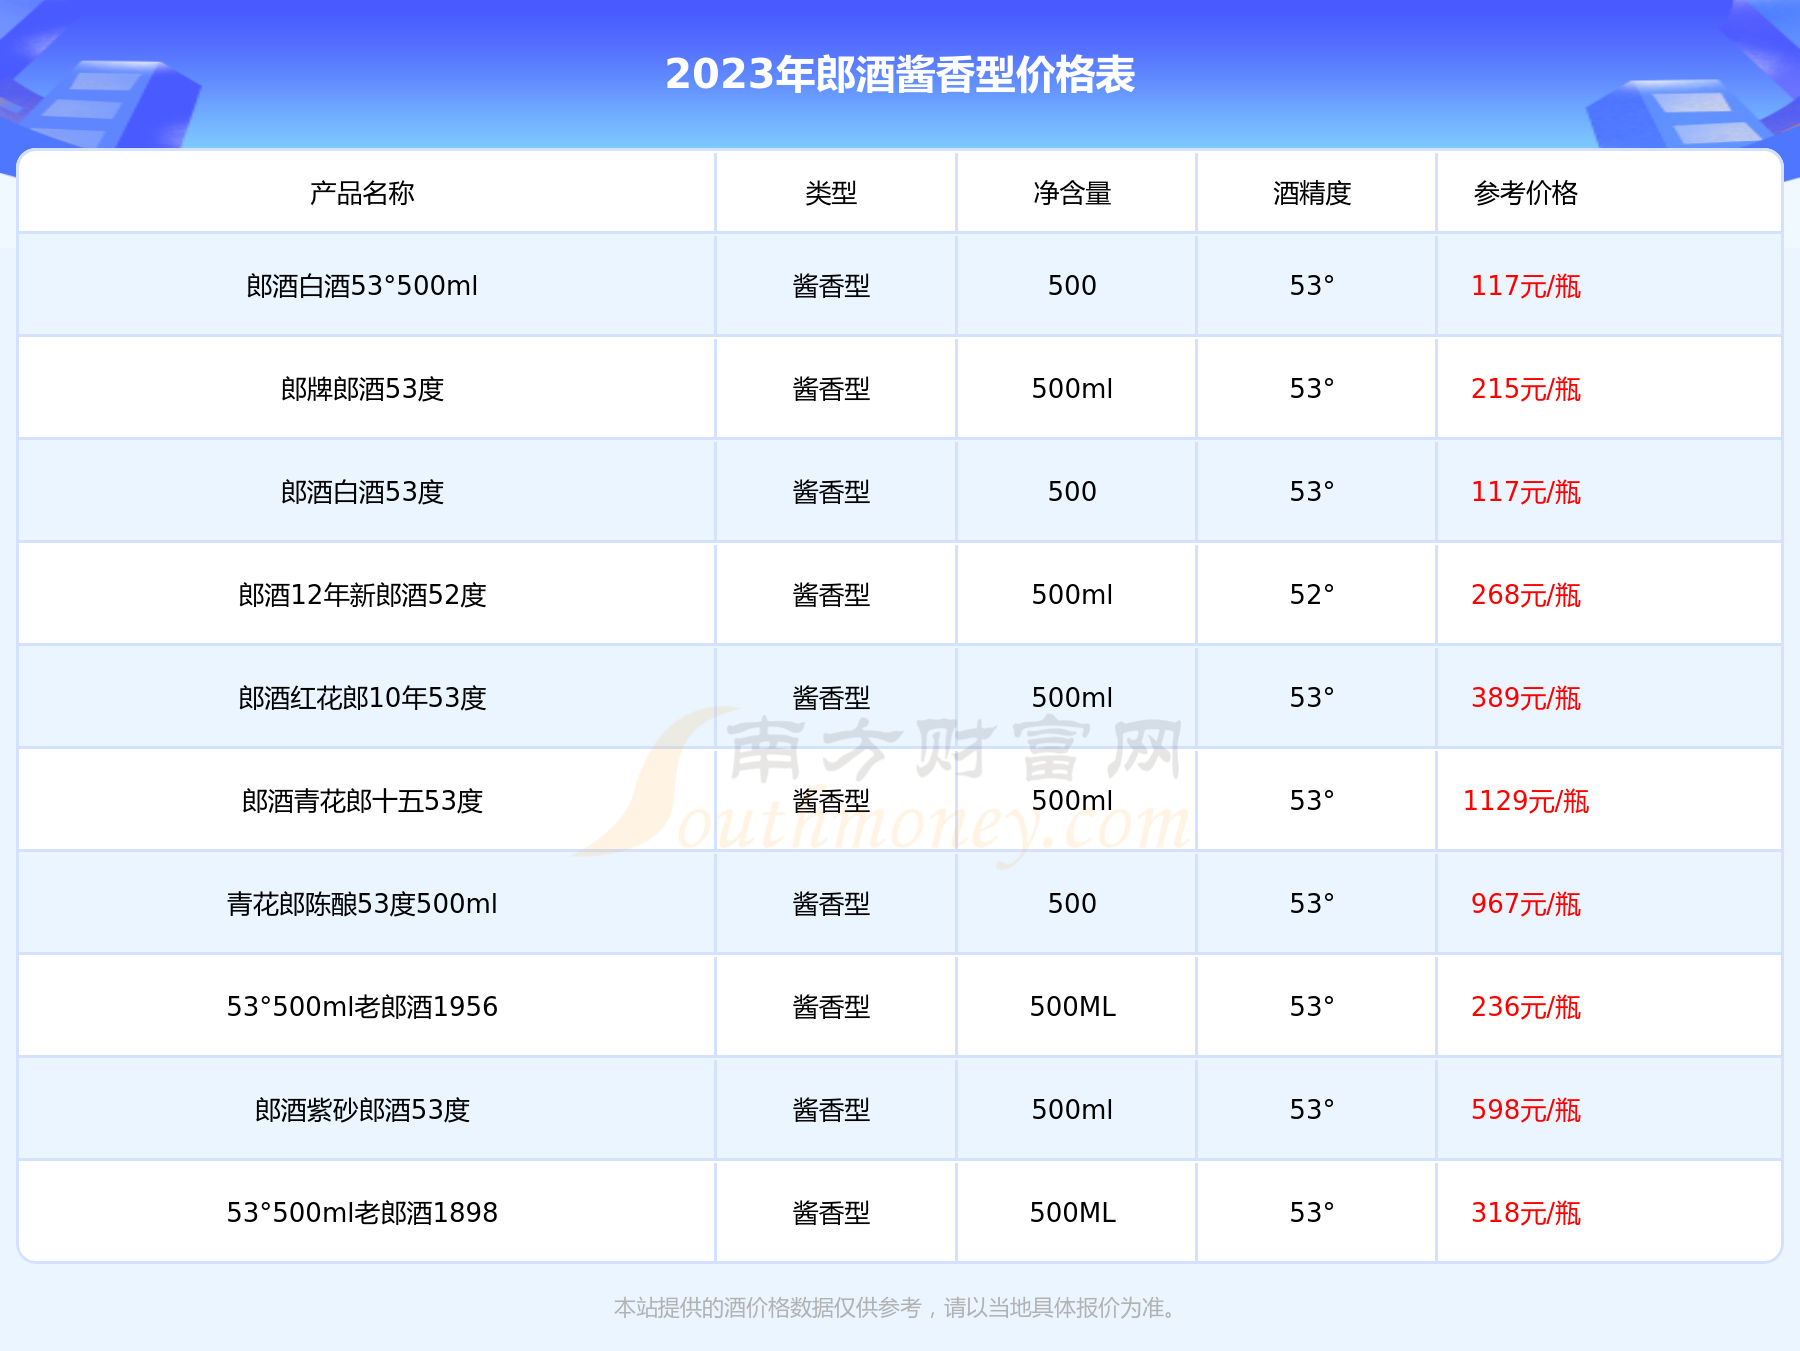Select product name 青花郎陈酿53度500ml
Viewport: 1800px width, 1351px height.
click(362, 904)
